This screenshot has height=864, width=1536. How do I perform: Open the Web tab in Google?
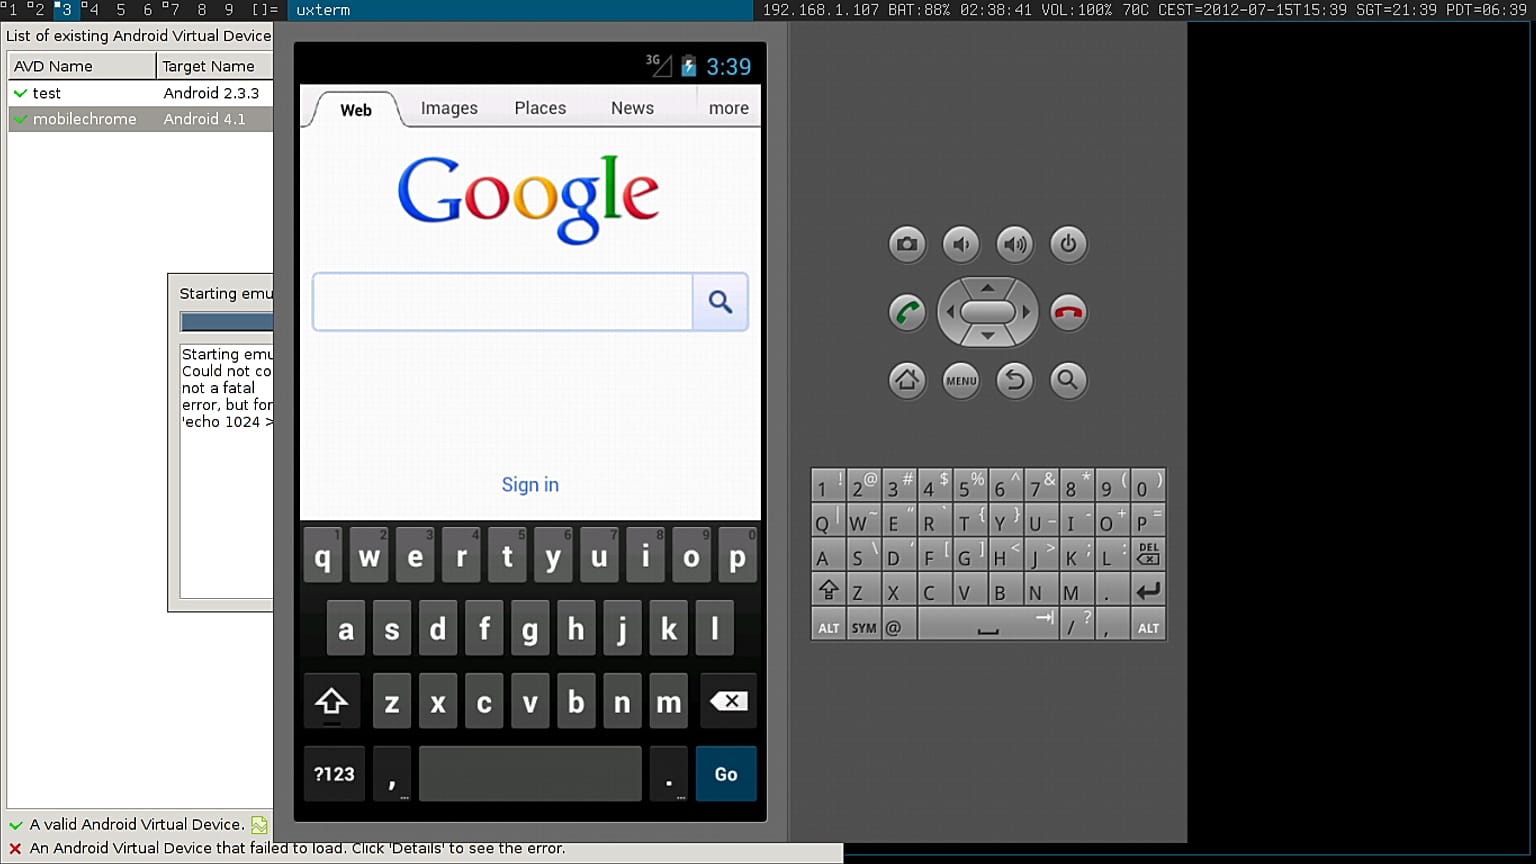(356, 110)
